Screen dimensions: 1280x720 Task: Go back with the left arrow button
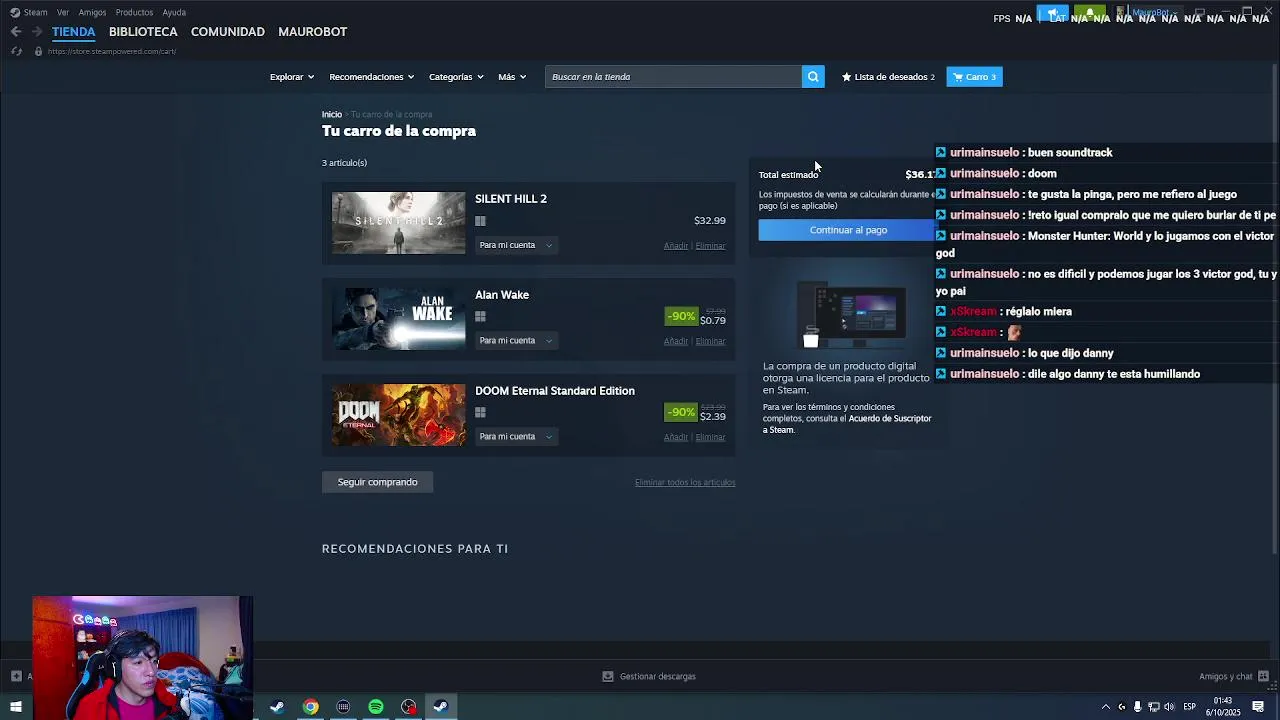(x=16, y=32)
